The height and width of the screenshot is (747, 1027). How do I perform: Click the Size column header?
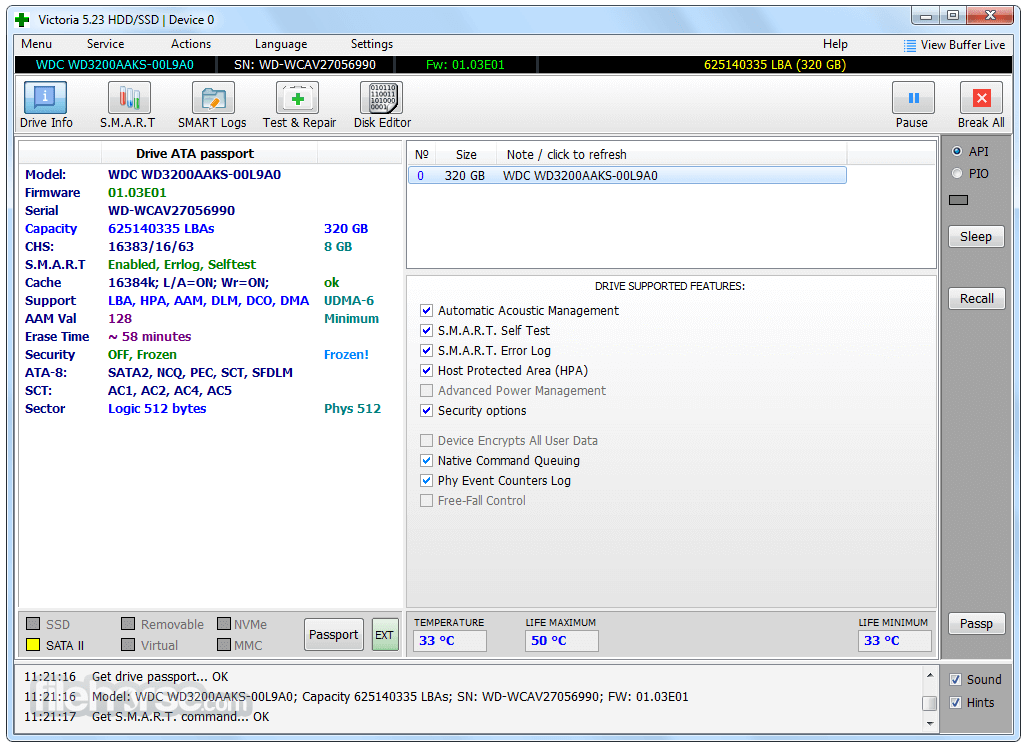coord(466,155)
